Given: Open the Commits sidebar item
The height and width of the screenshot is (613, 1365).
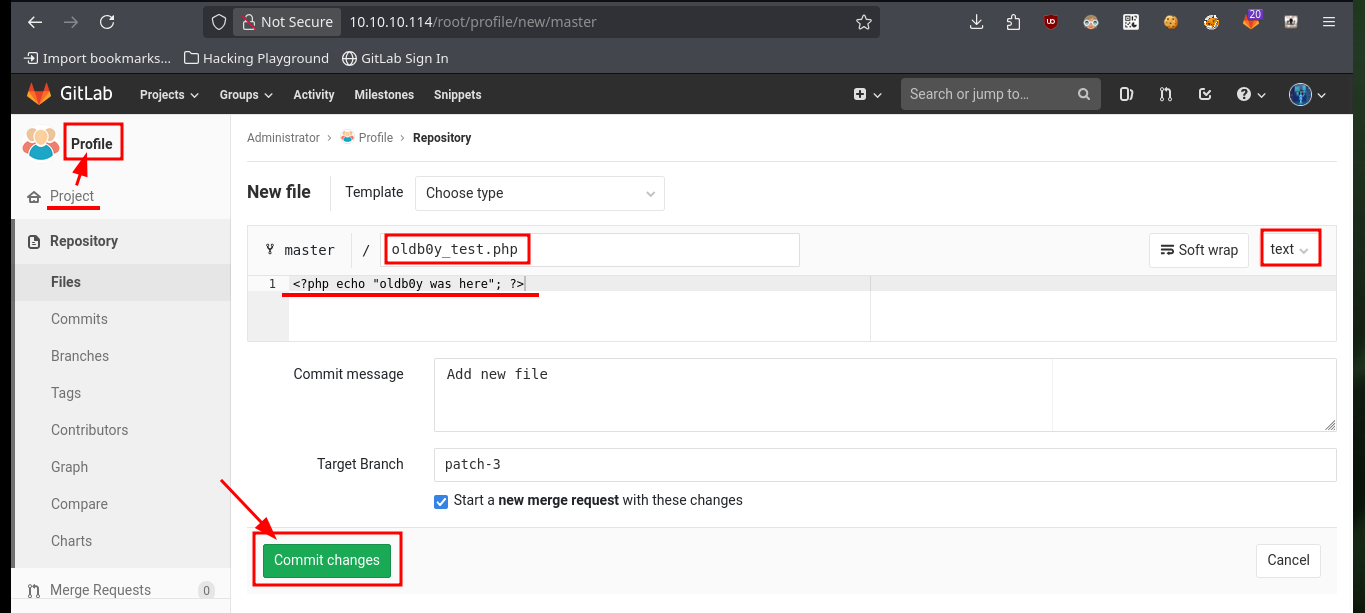Looking at the screenshot, I should pyautogui.click(x=79, y=319).
